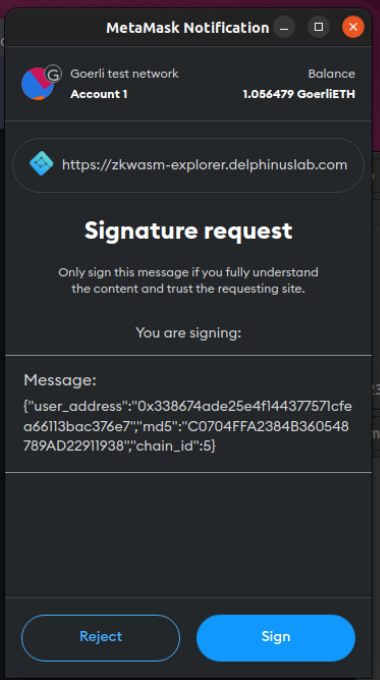This screenshot has width=380, height=680.
Task: Click the zkwasm-explorer site diamond icon
Action: (41, 164)
